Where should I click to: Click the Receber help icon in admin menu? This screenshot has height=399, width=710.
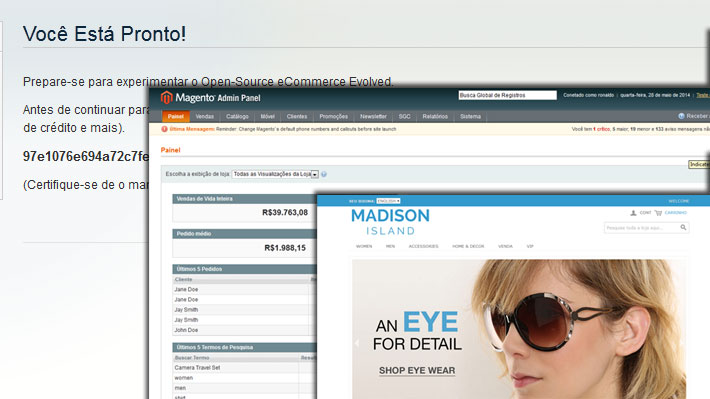[681, 116]
